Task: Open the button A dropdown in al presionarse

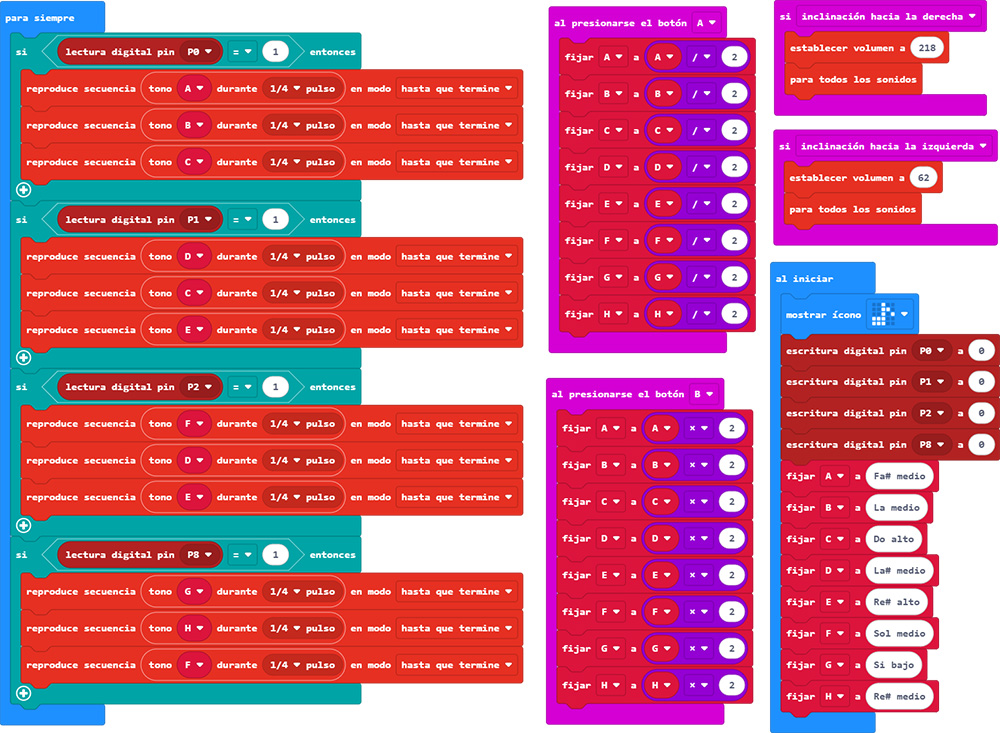Action: click(706, 21)
